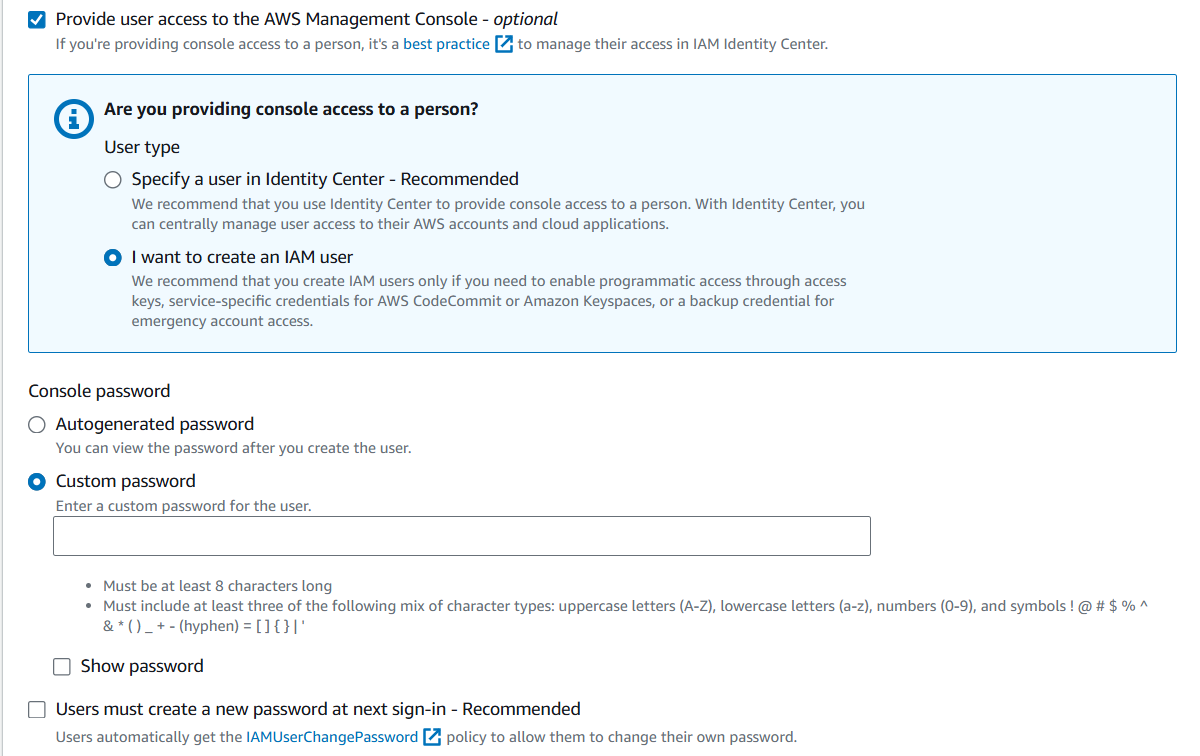
Task: Open the best practice link
Action: click(446, 44)
